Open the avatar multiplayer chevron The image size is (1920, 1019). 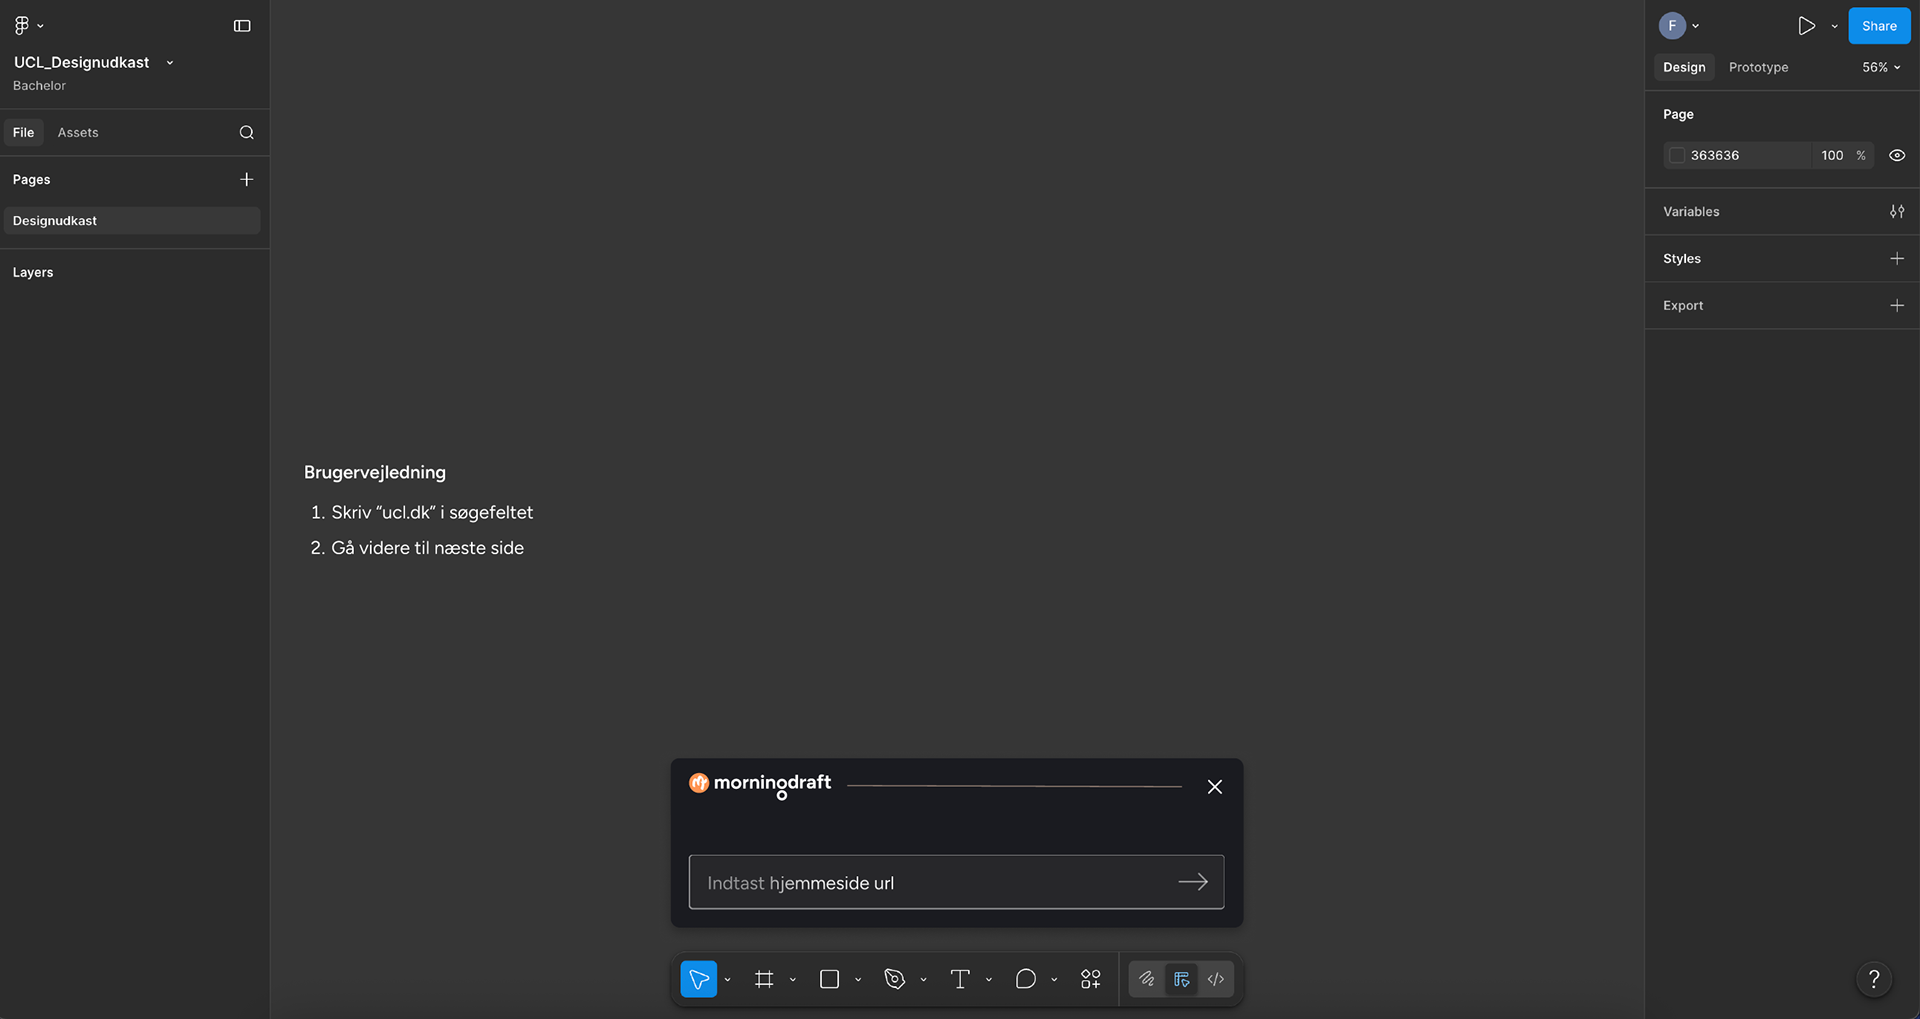[x=1695, y=26]
